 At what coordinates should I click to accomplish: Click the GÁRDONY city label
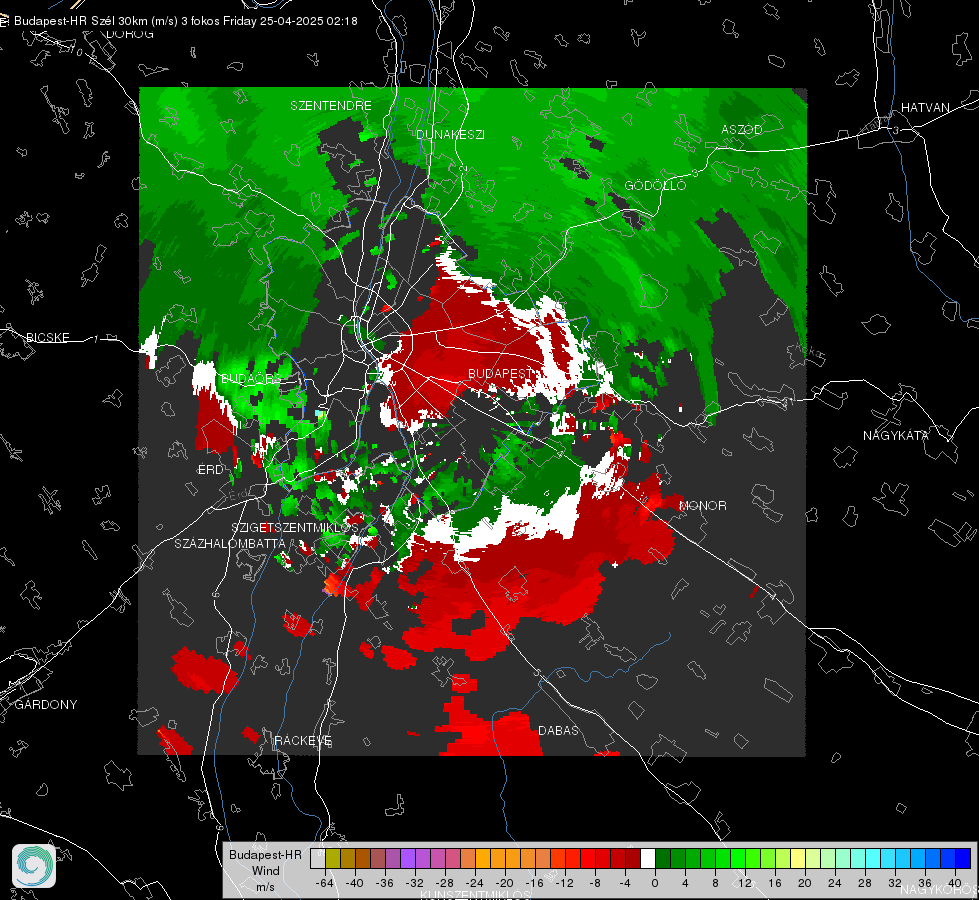coord(46,705)
